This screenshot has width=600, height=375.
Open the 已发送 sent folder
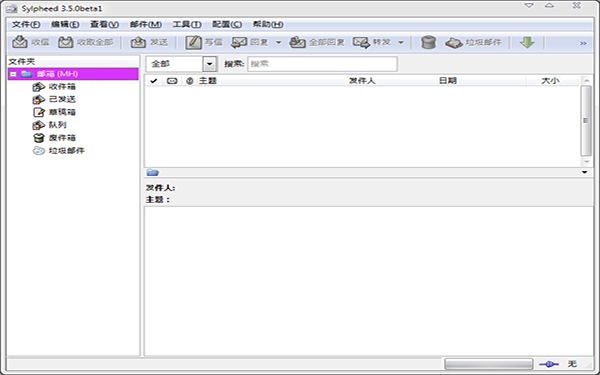[x=62, y=99]
